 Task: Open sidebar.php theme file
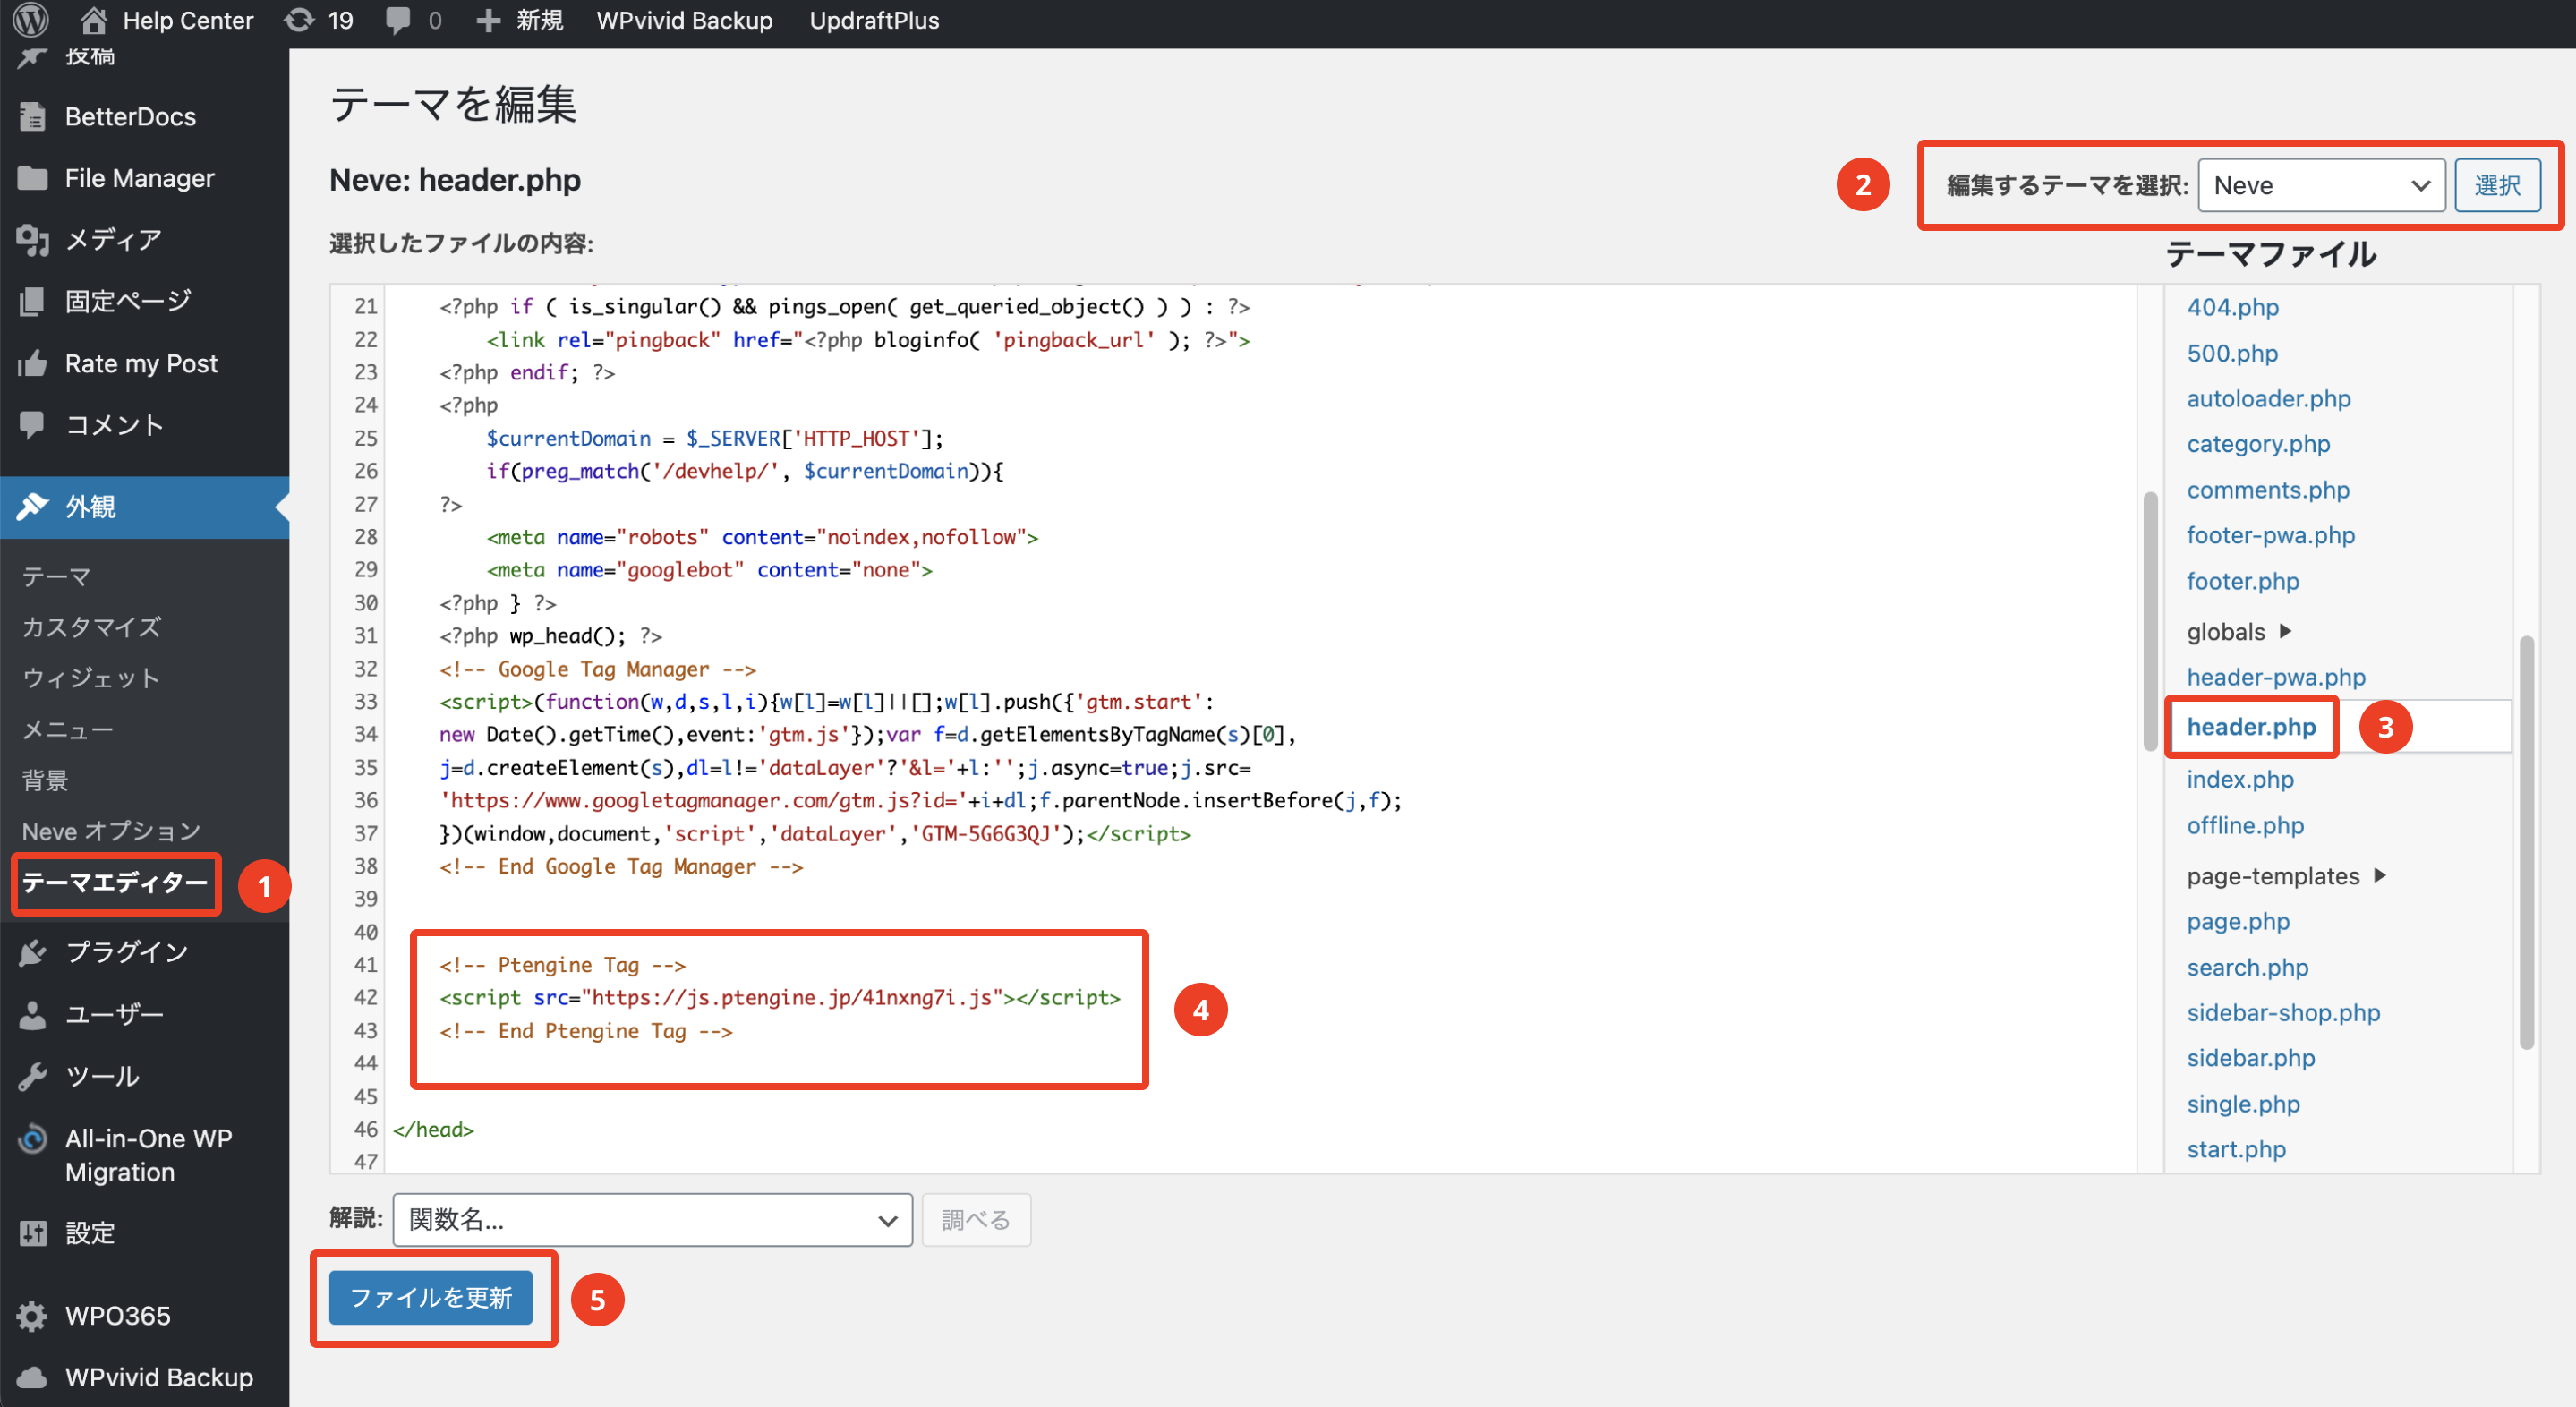[x=2250, y=1058]
